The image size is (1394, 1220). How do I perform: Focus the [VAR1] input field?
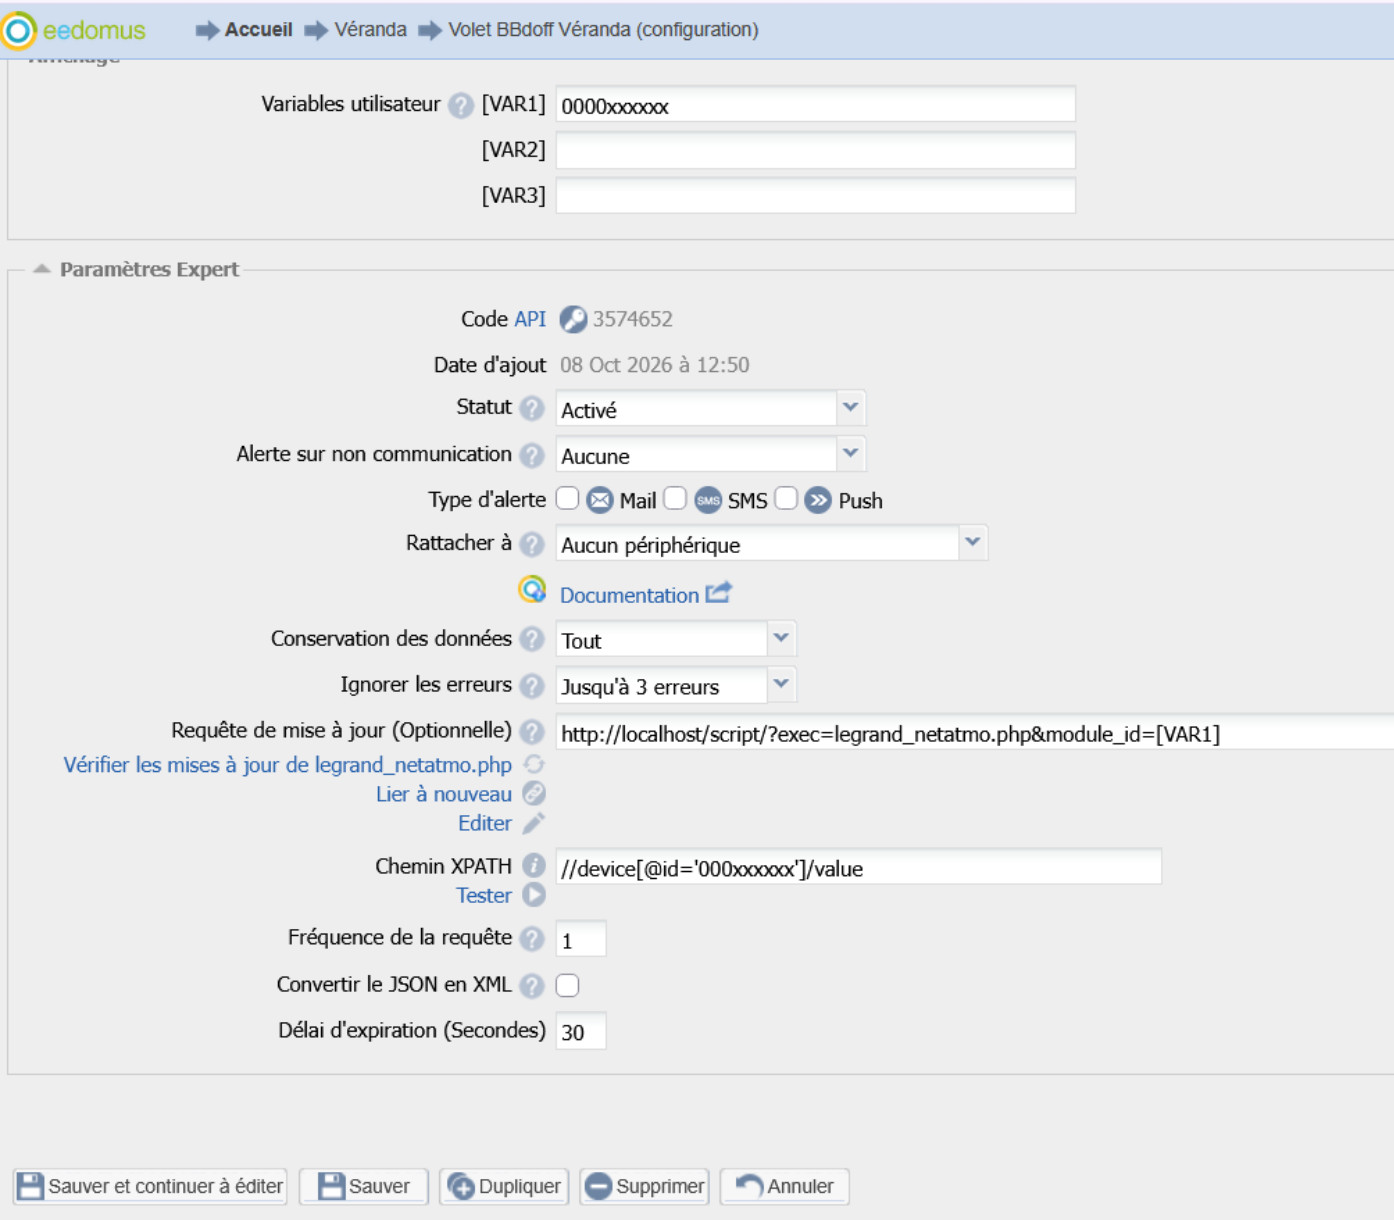click(x=816, y=105)
